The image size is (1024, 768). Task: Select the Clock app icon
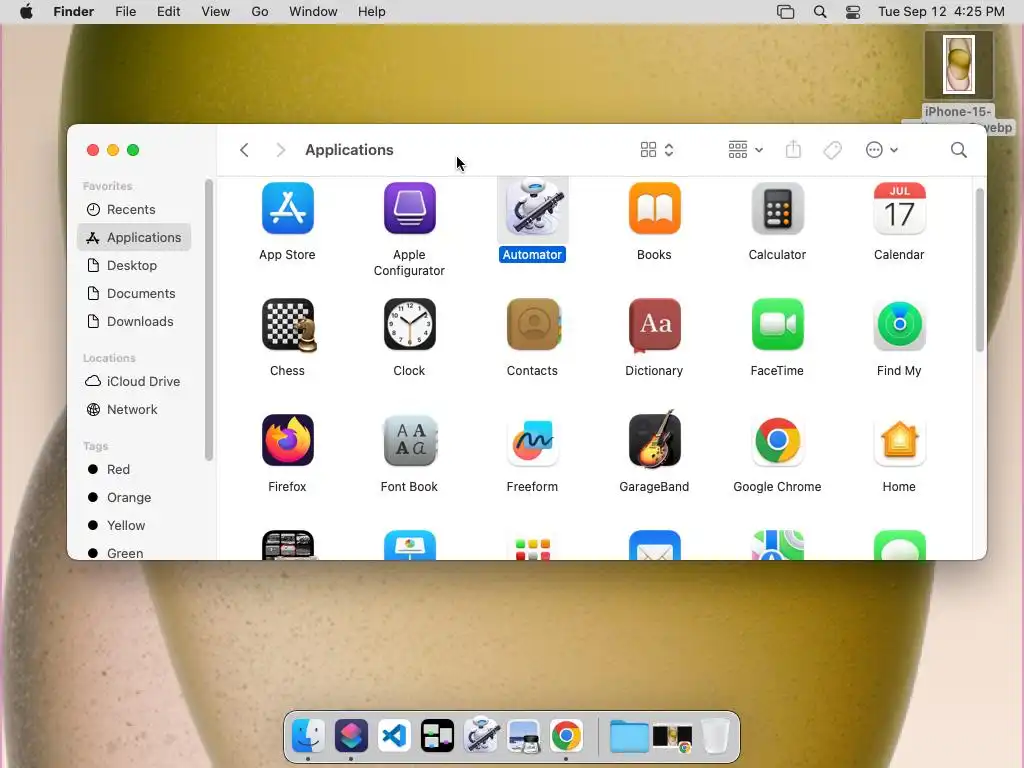point(409,325)
